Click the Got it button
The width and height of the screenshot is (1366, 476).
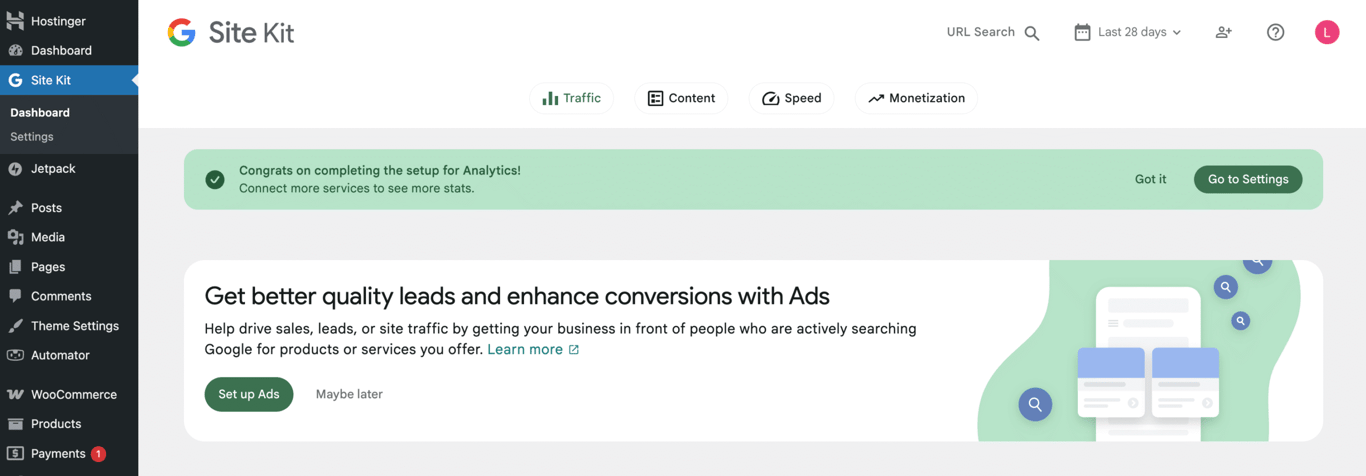click(x=1150, y=179)
